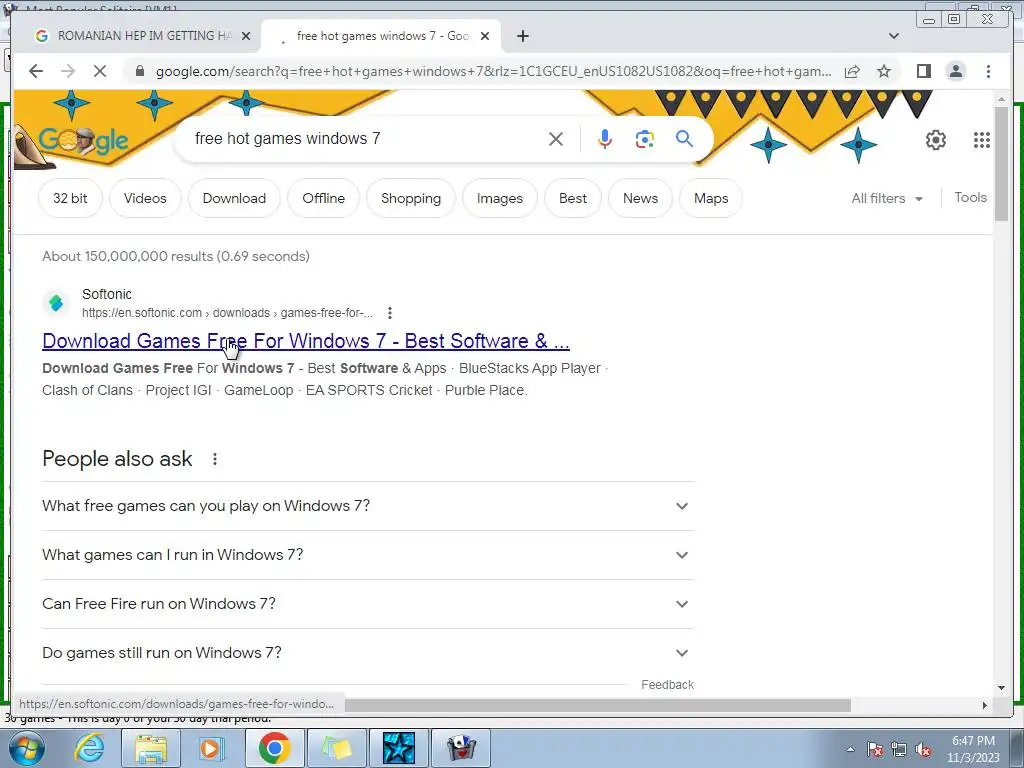Open the blue star app in taskbar
This screenshot has width=1024, height=768.
point(398,748)
